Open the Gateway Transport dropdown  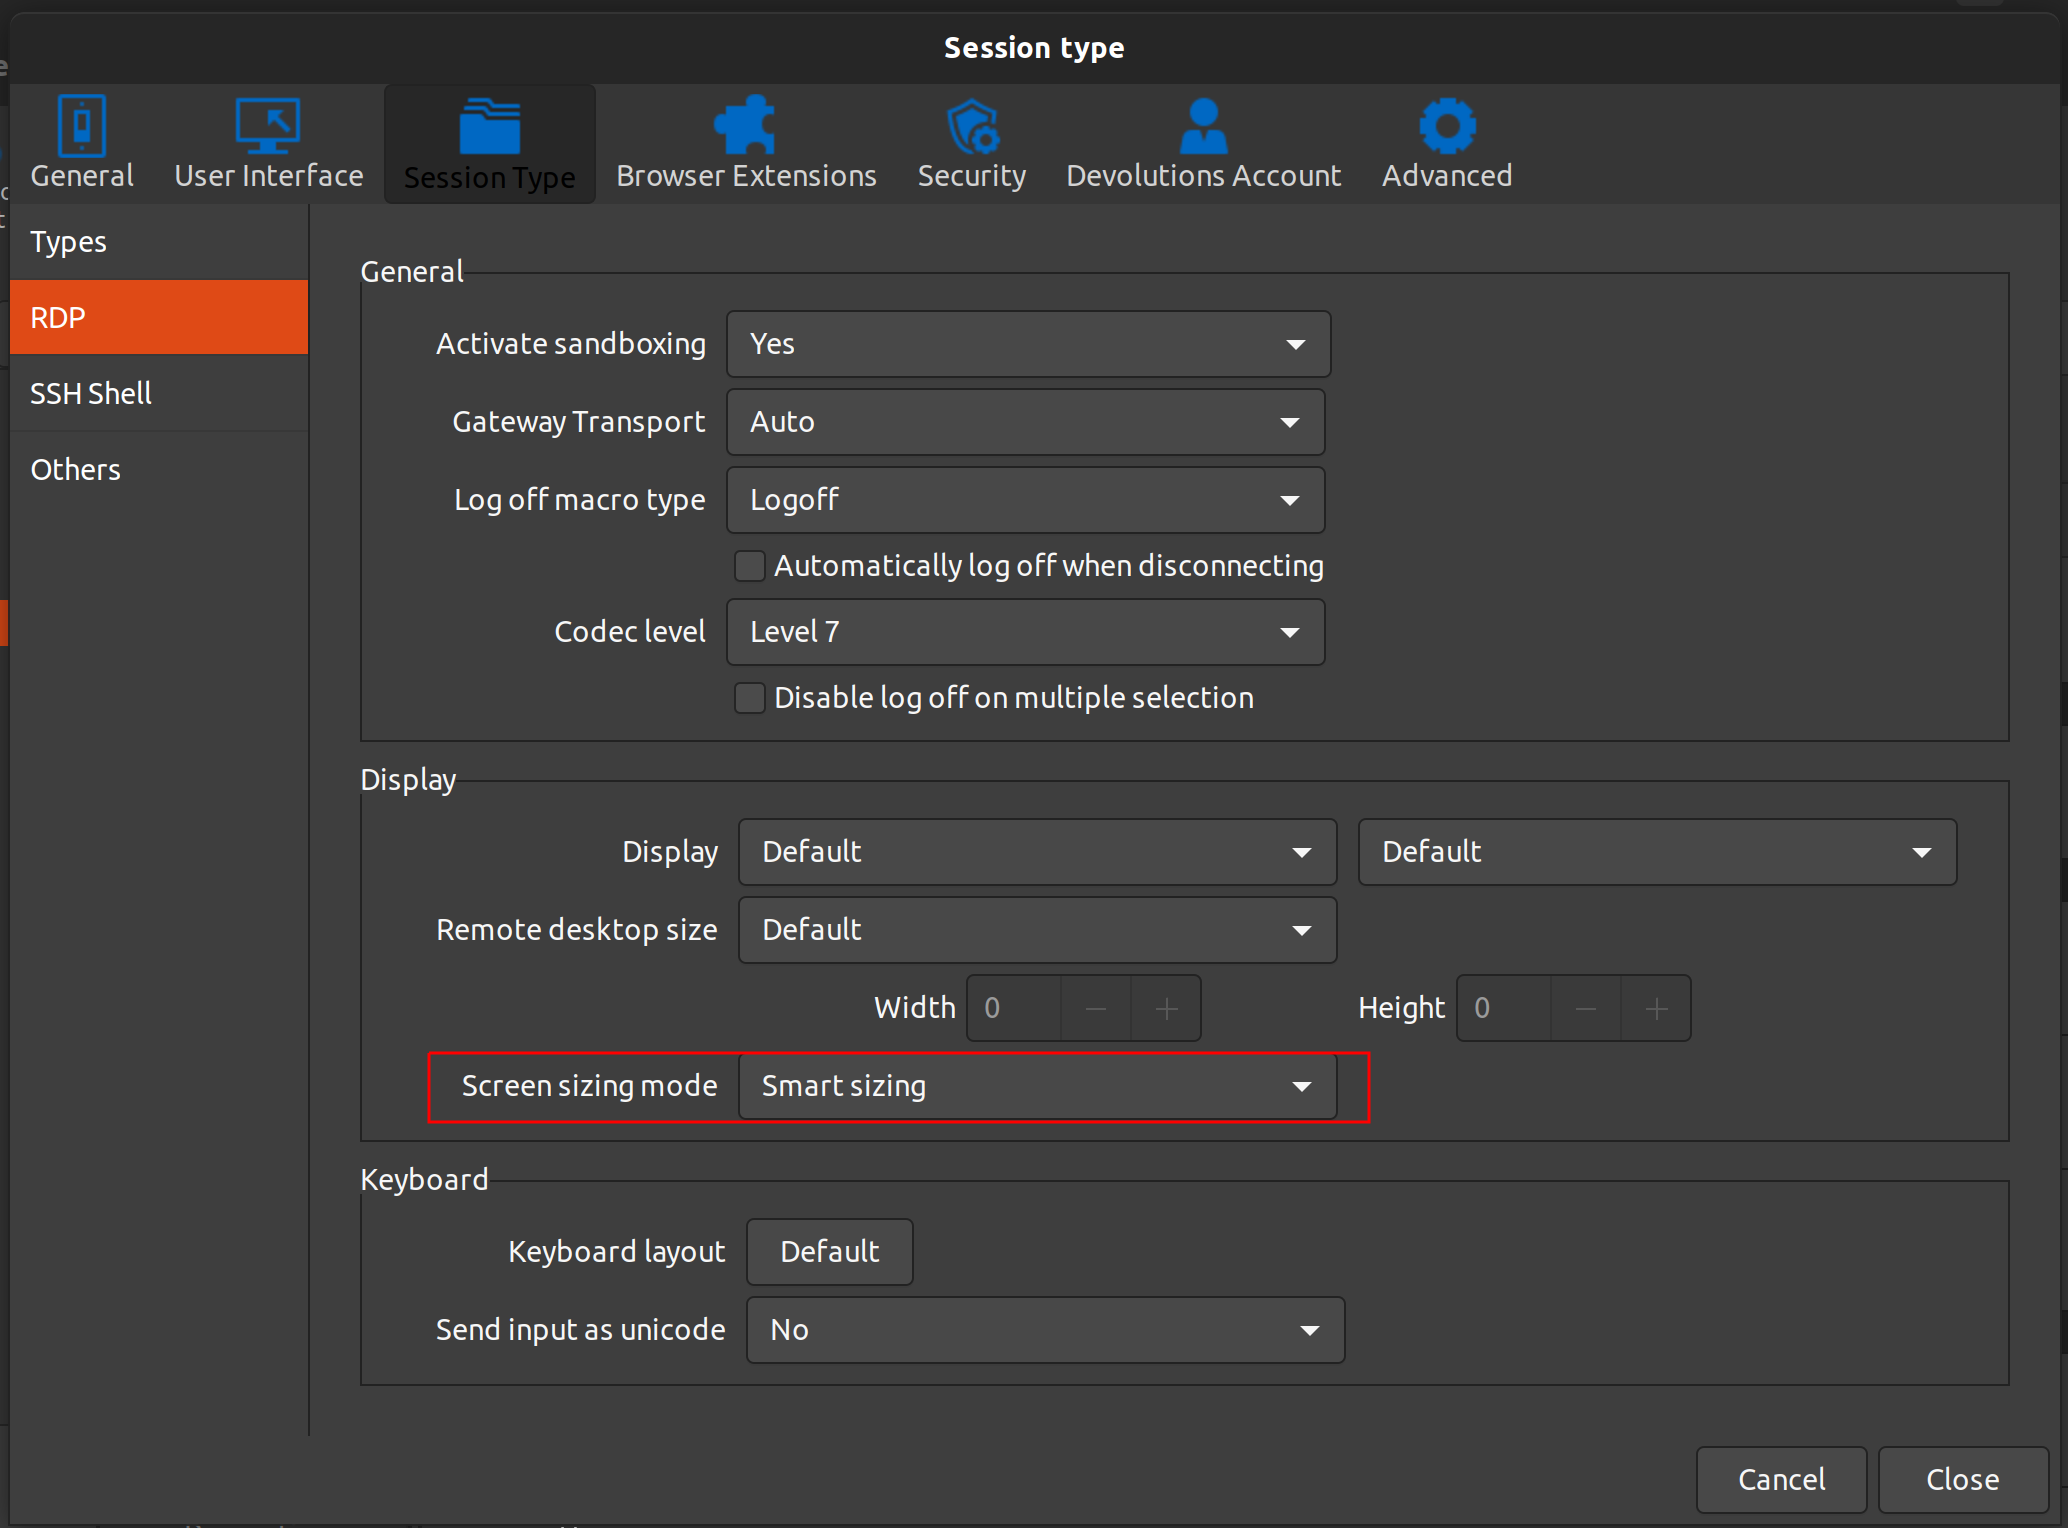[1025, 422]
